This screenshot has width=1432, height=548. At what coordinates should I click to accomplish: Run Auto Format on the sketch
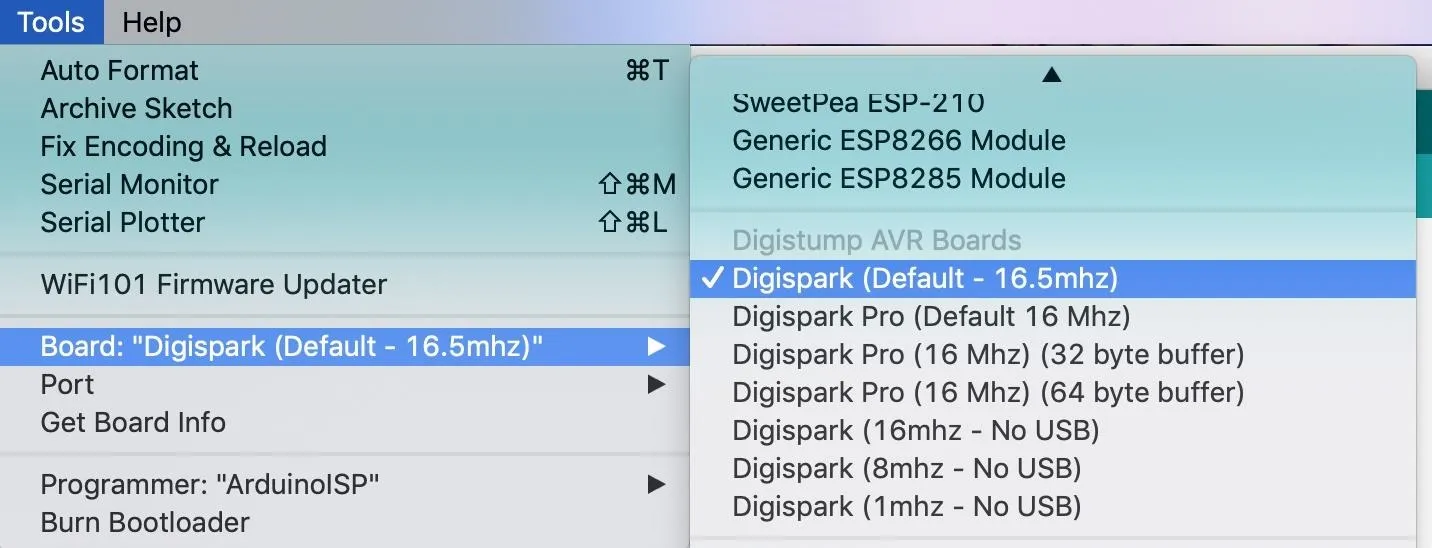[x=345, y=71]
